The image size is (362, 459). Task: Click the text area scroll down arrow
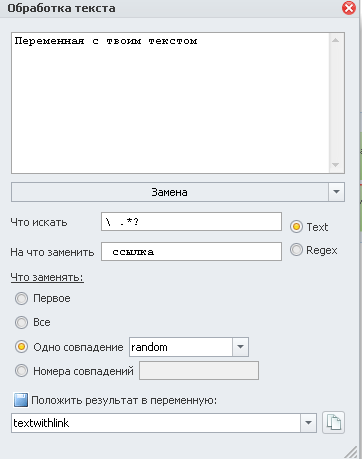click(x=336, y=165)
